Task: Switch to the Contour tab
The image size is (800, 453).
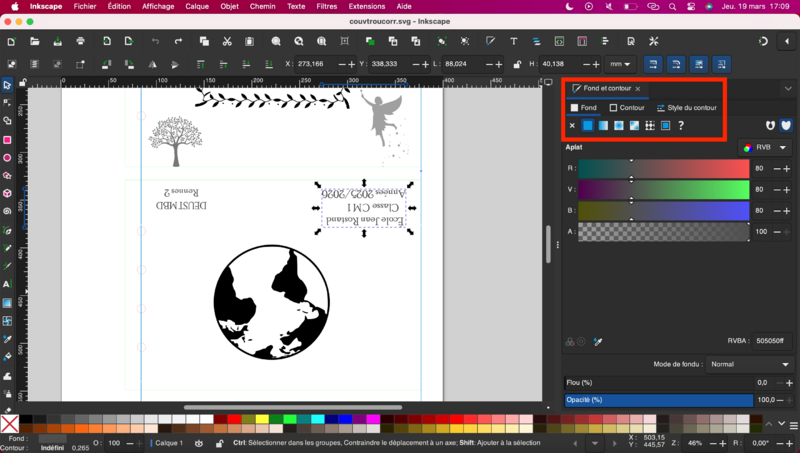Action: [x=627, y=107]
